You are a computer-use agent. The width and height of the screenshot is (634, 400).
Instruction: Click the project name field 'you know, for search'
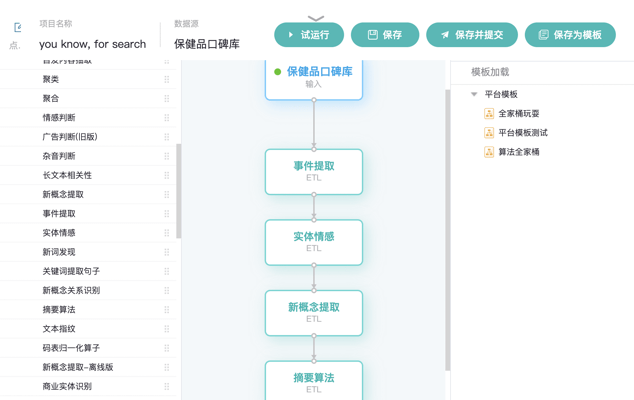coord(93,44)
